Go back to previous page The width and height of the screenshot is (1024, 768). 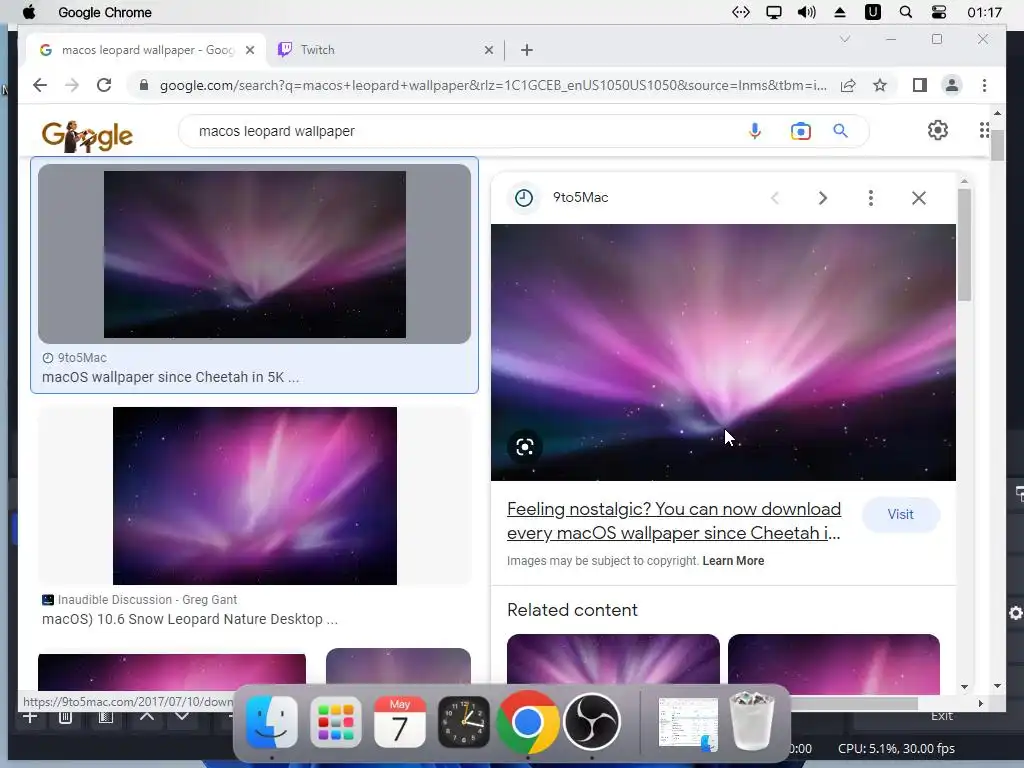[40, 85]
